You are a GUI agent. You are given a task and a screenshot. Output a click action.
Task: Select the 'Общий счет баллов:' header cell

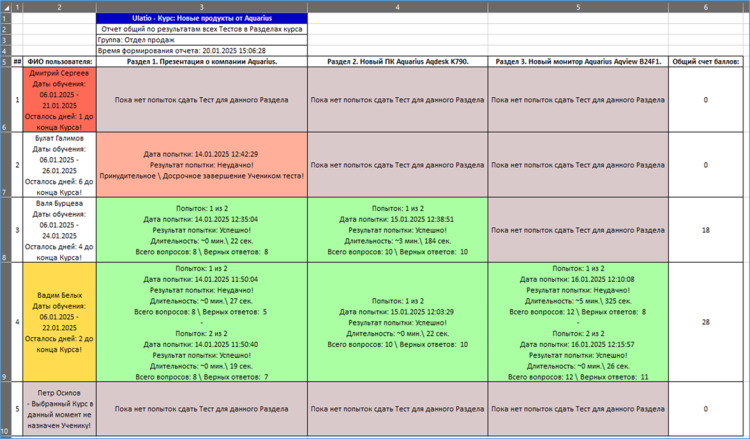click(705, 62)
